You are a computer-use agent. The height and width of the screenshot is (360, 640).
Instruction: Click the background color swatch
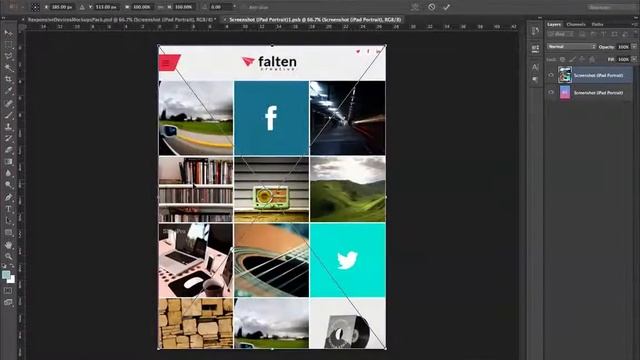click(x=12, y=280)
